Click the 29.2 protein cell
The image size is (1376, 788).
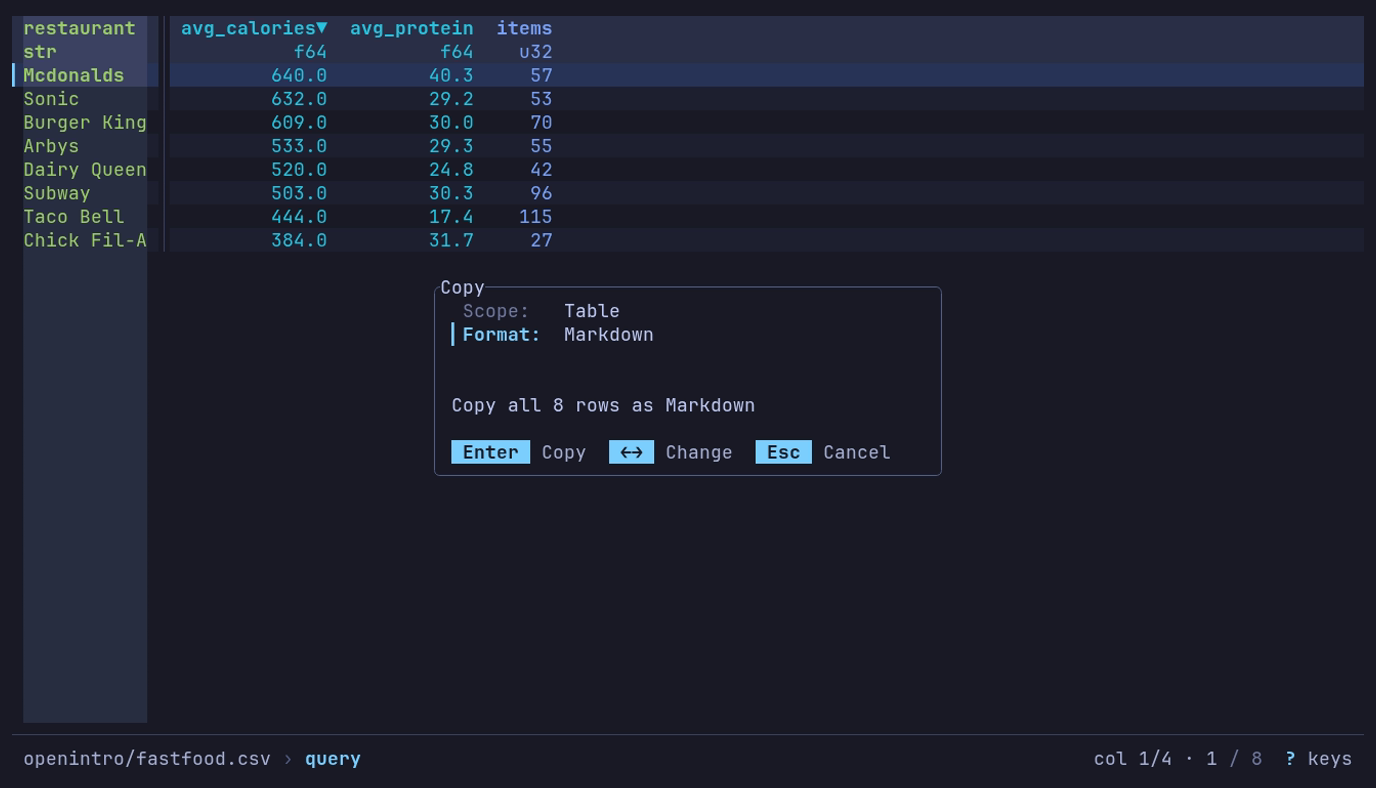click(x=451, y=99)
